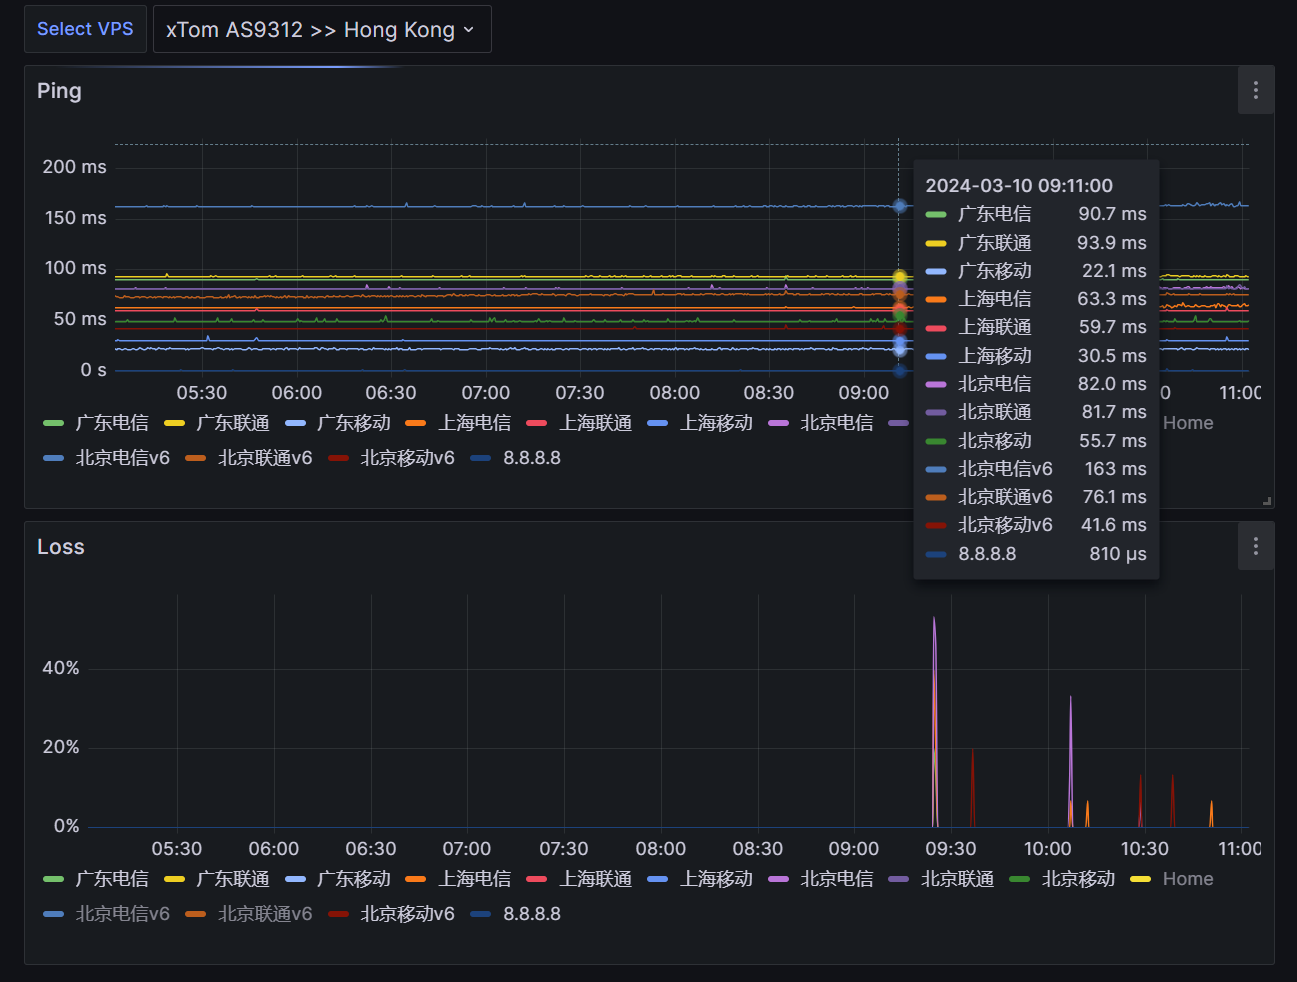Toggle 广东移动 series in Loss legend
Image resolution: width=1297 pixels, height=982 pixels.
(x=353, y=879)
